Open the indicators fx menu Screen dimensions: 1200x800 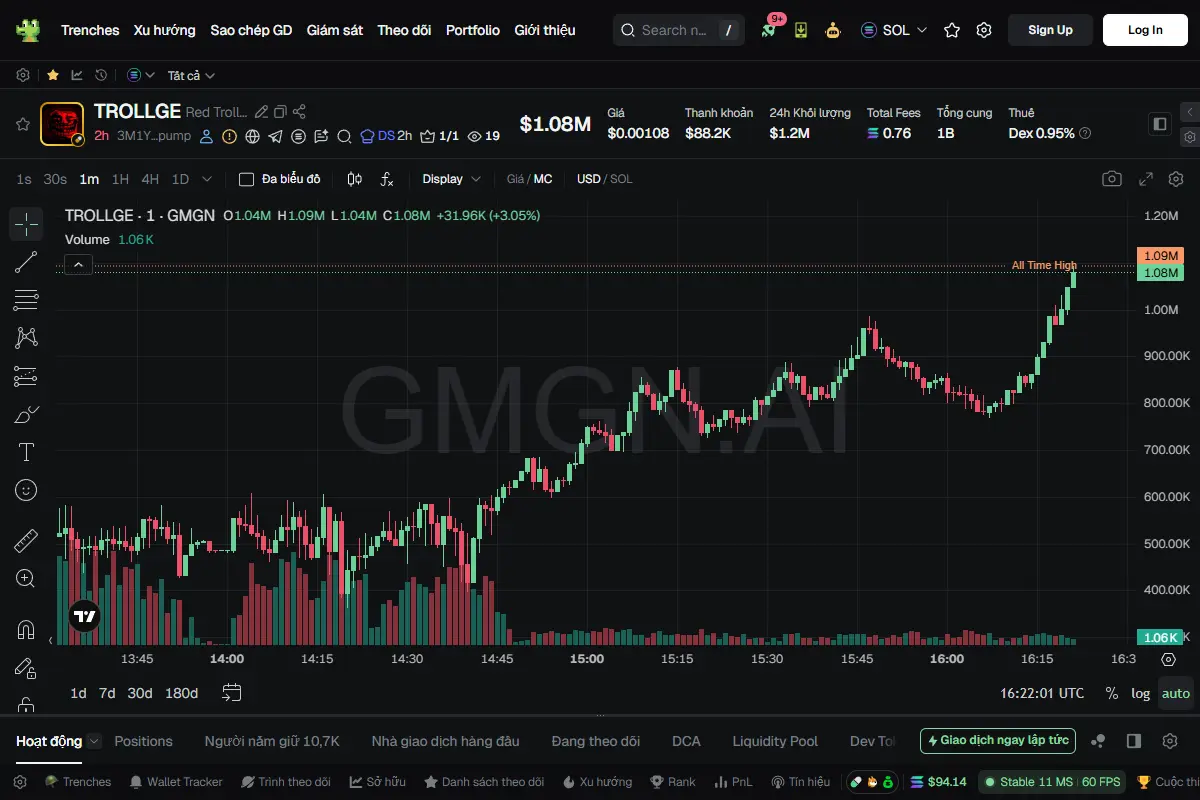387,179
